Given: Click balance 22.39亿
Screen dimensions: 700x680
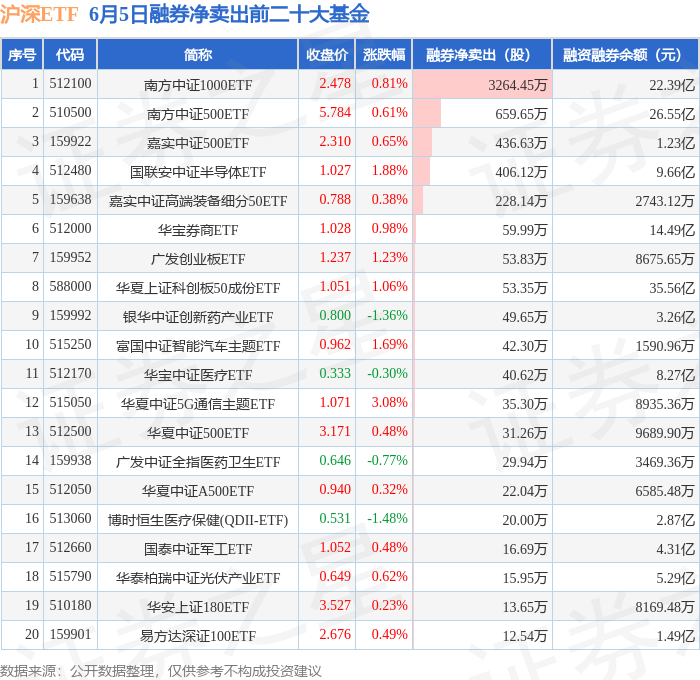Looking at the screenshot, I should pyautogui.click(x=672, y=85).
